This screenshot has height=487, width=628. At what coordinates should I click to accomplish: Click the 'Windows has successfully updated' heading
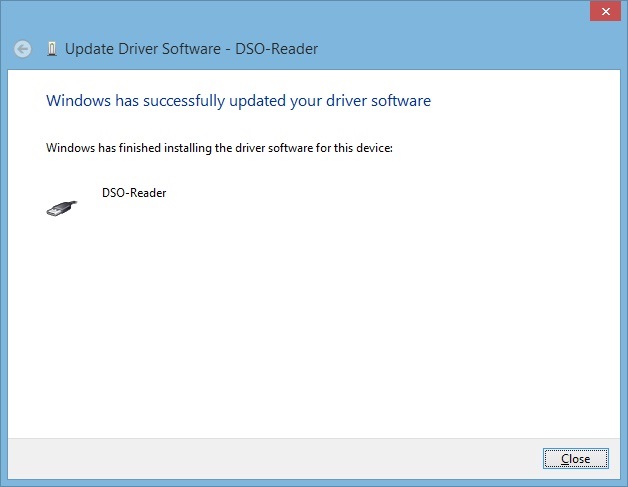pyautogui.click(x=238, y=101)
